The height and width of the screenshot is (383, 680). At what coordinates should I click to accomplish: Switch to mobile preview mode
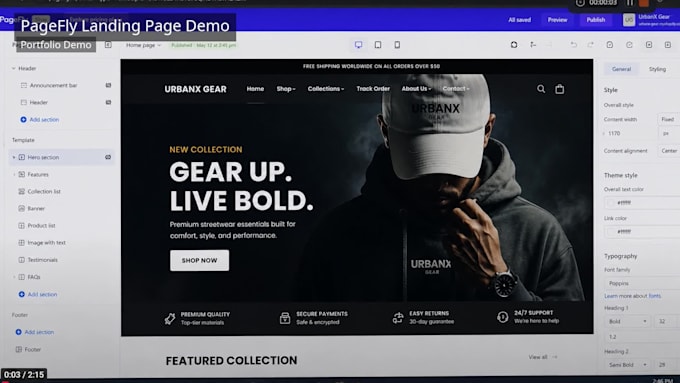(397, 45)
